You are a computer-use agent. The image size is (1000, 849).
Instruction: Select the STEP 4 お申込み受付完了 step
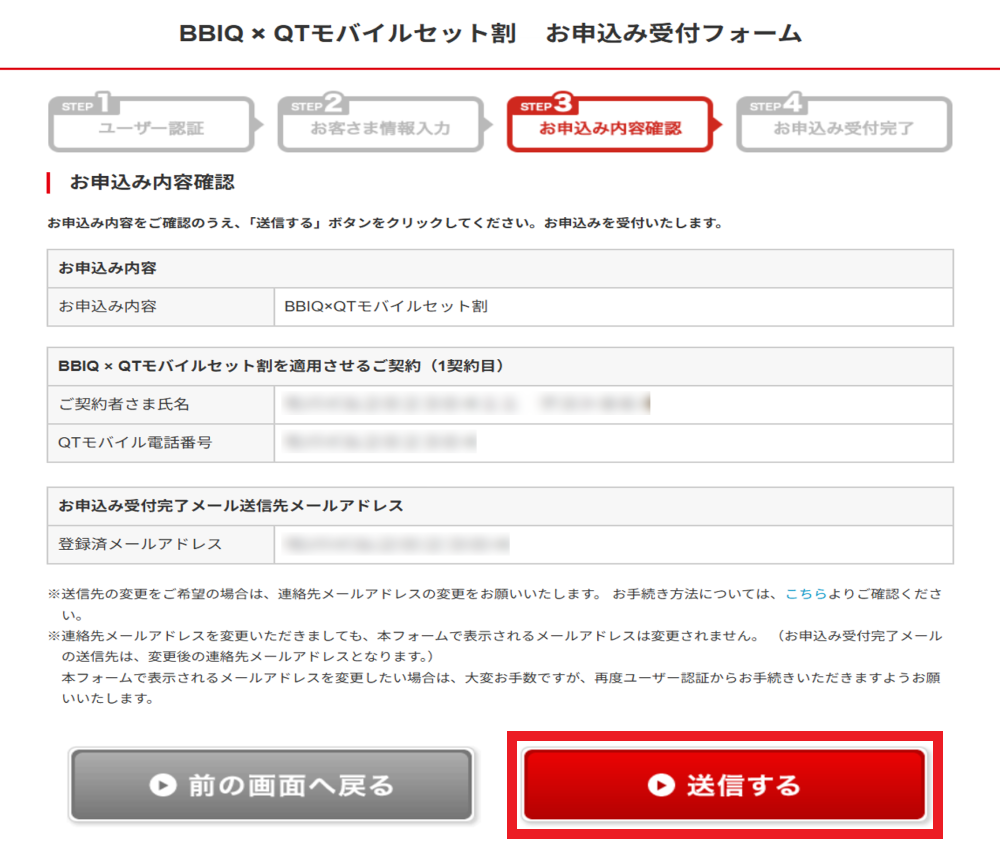coord(843,126)
